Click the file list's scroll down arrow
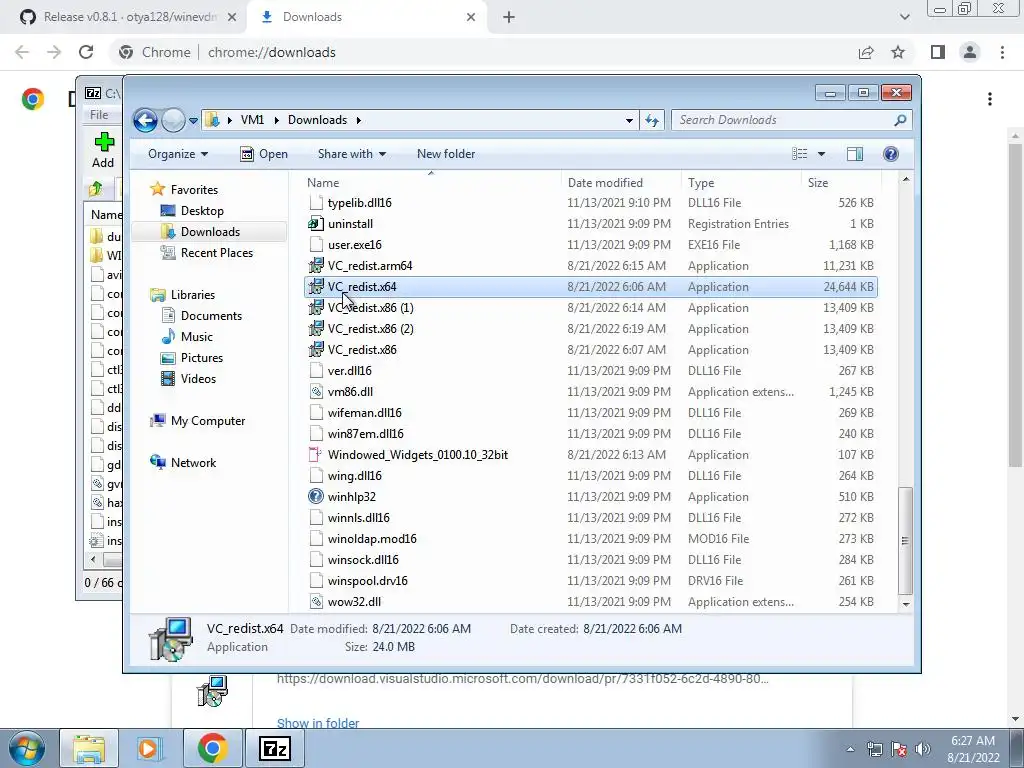Screen dimensions: 1024x768 coord(905,605)
